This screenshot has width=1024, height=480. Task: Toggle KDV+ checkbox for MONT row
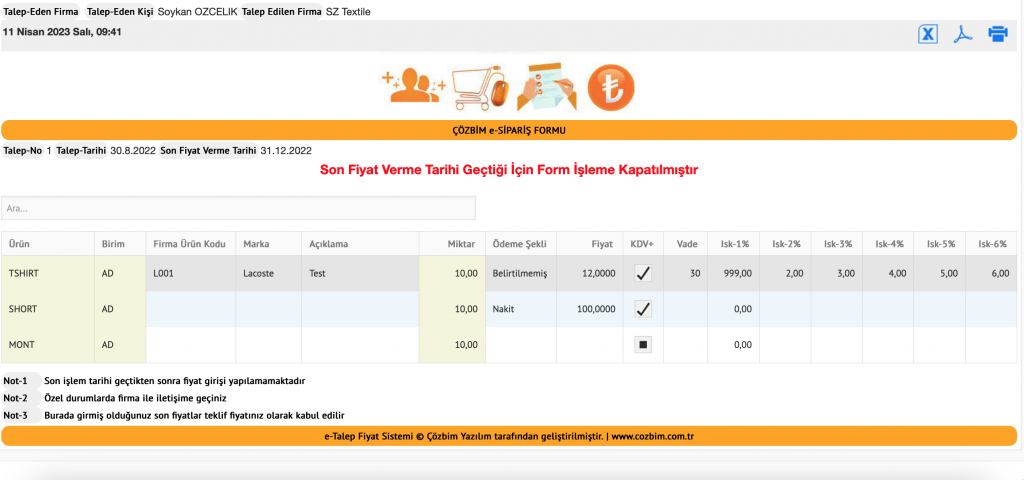(x=643, y=345)
